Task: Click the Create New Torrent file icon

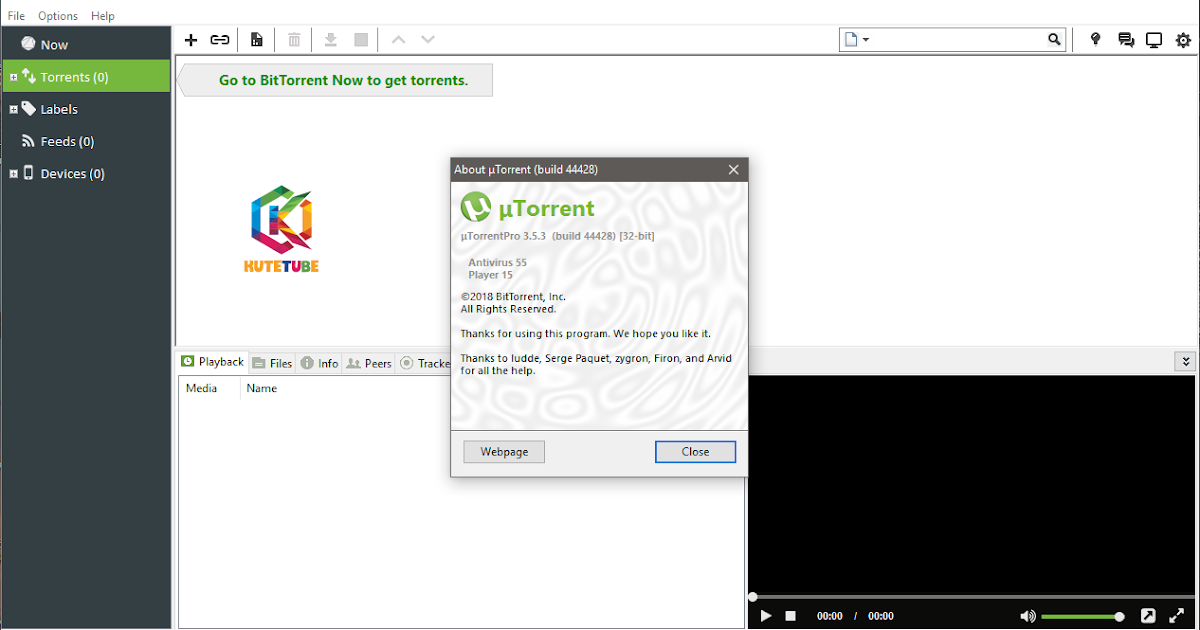Action: click(x=257, y=40)
